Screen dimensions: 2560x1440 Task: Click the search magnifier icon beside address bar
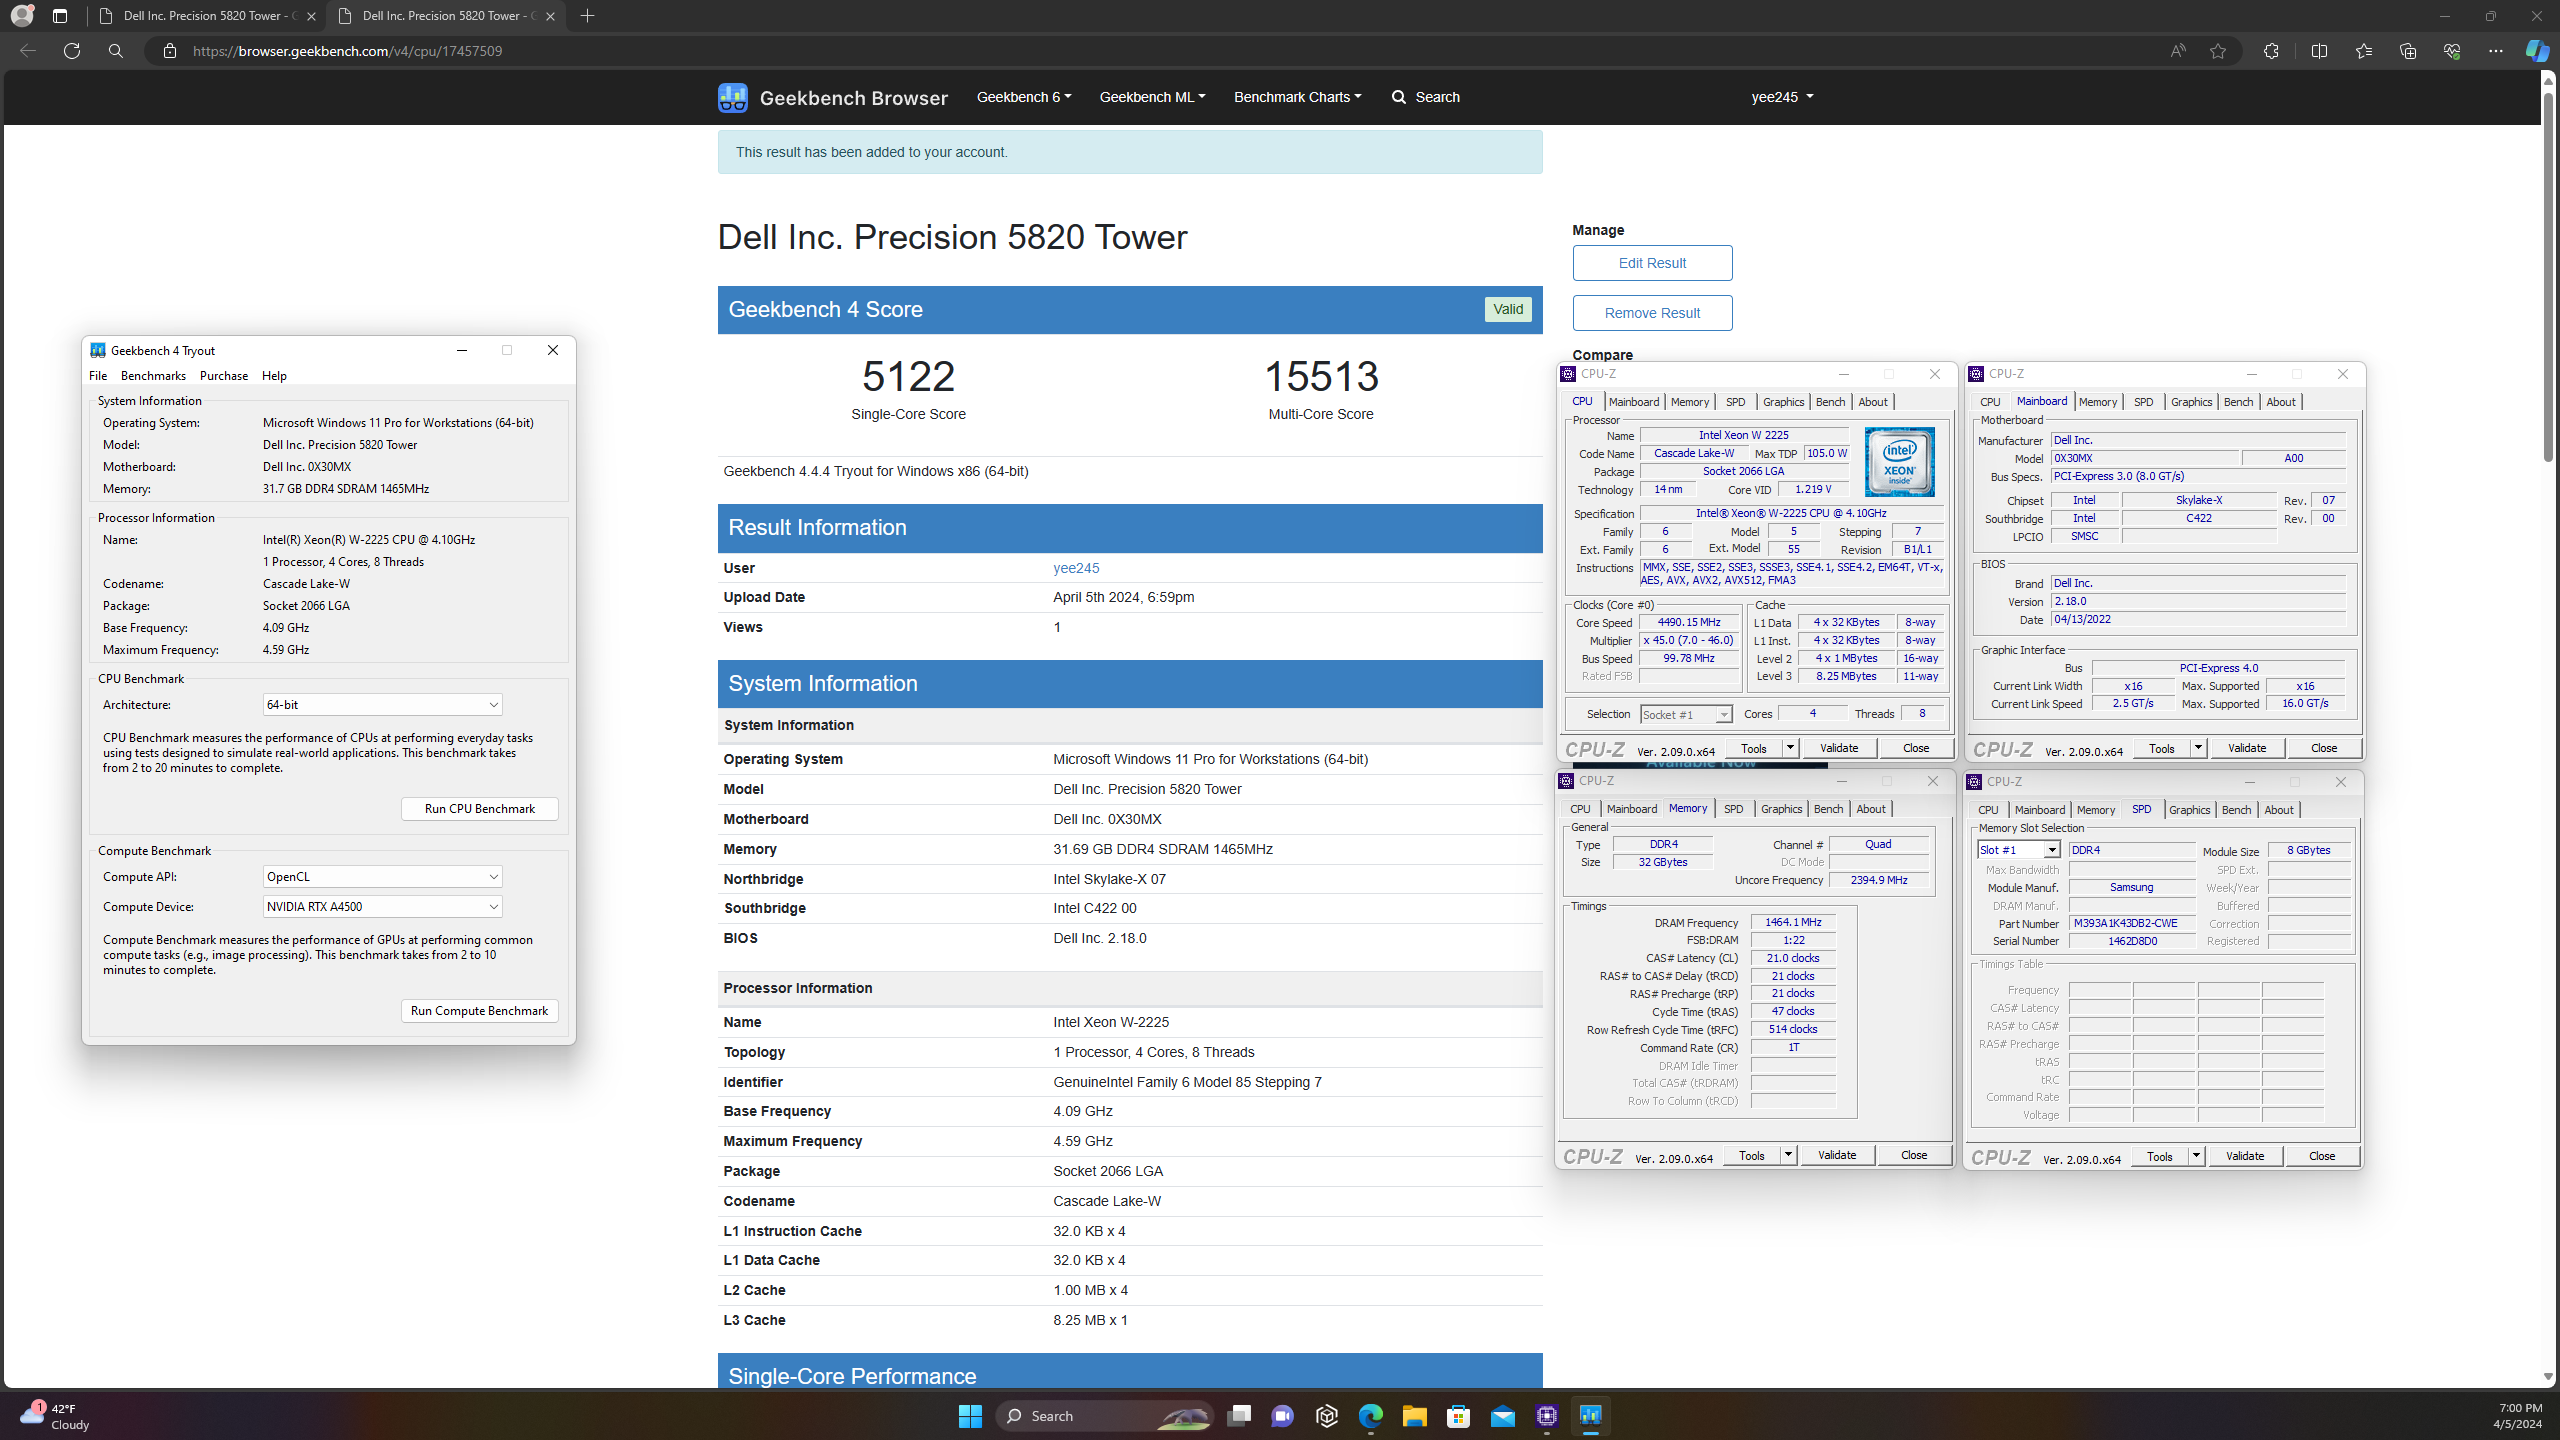click(116, 51)
